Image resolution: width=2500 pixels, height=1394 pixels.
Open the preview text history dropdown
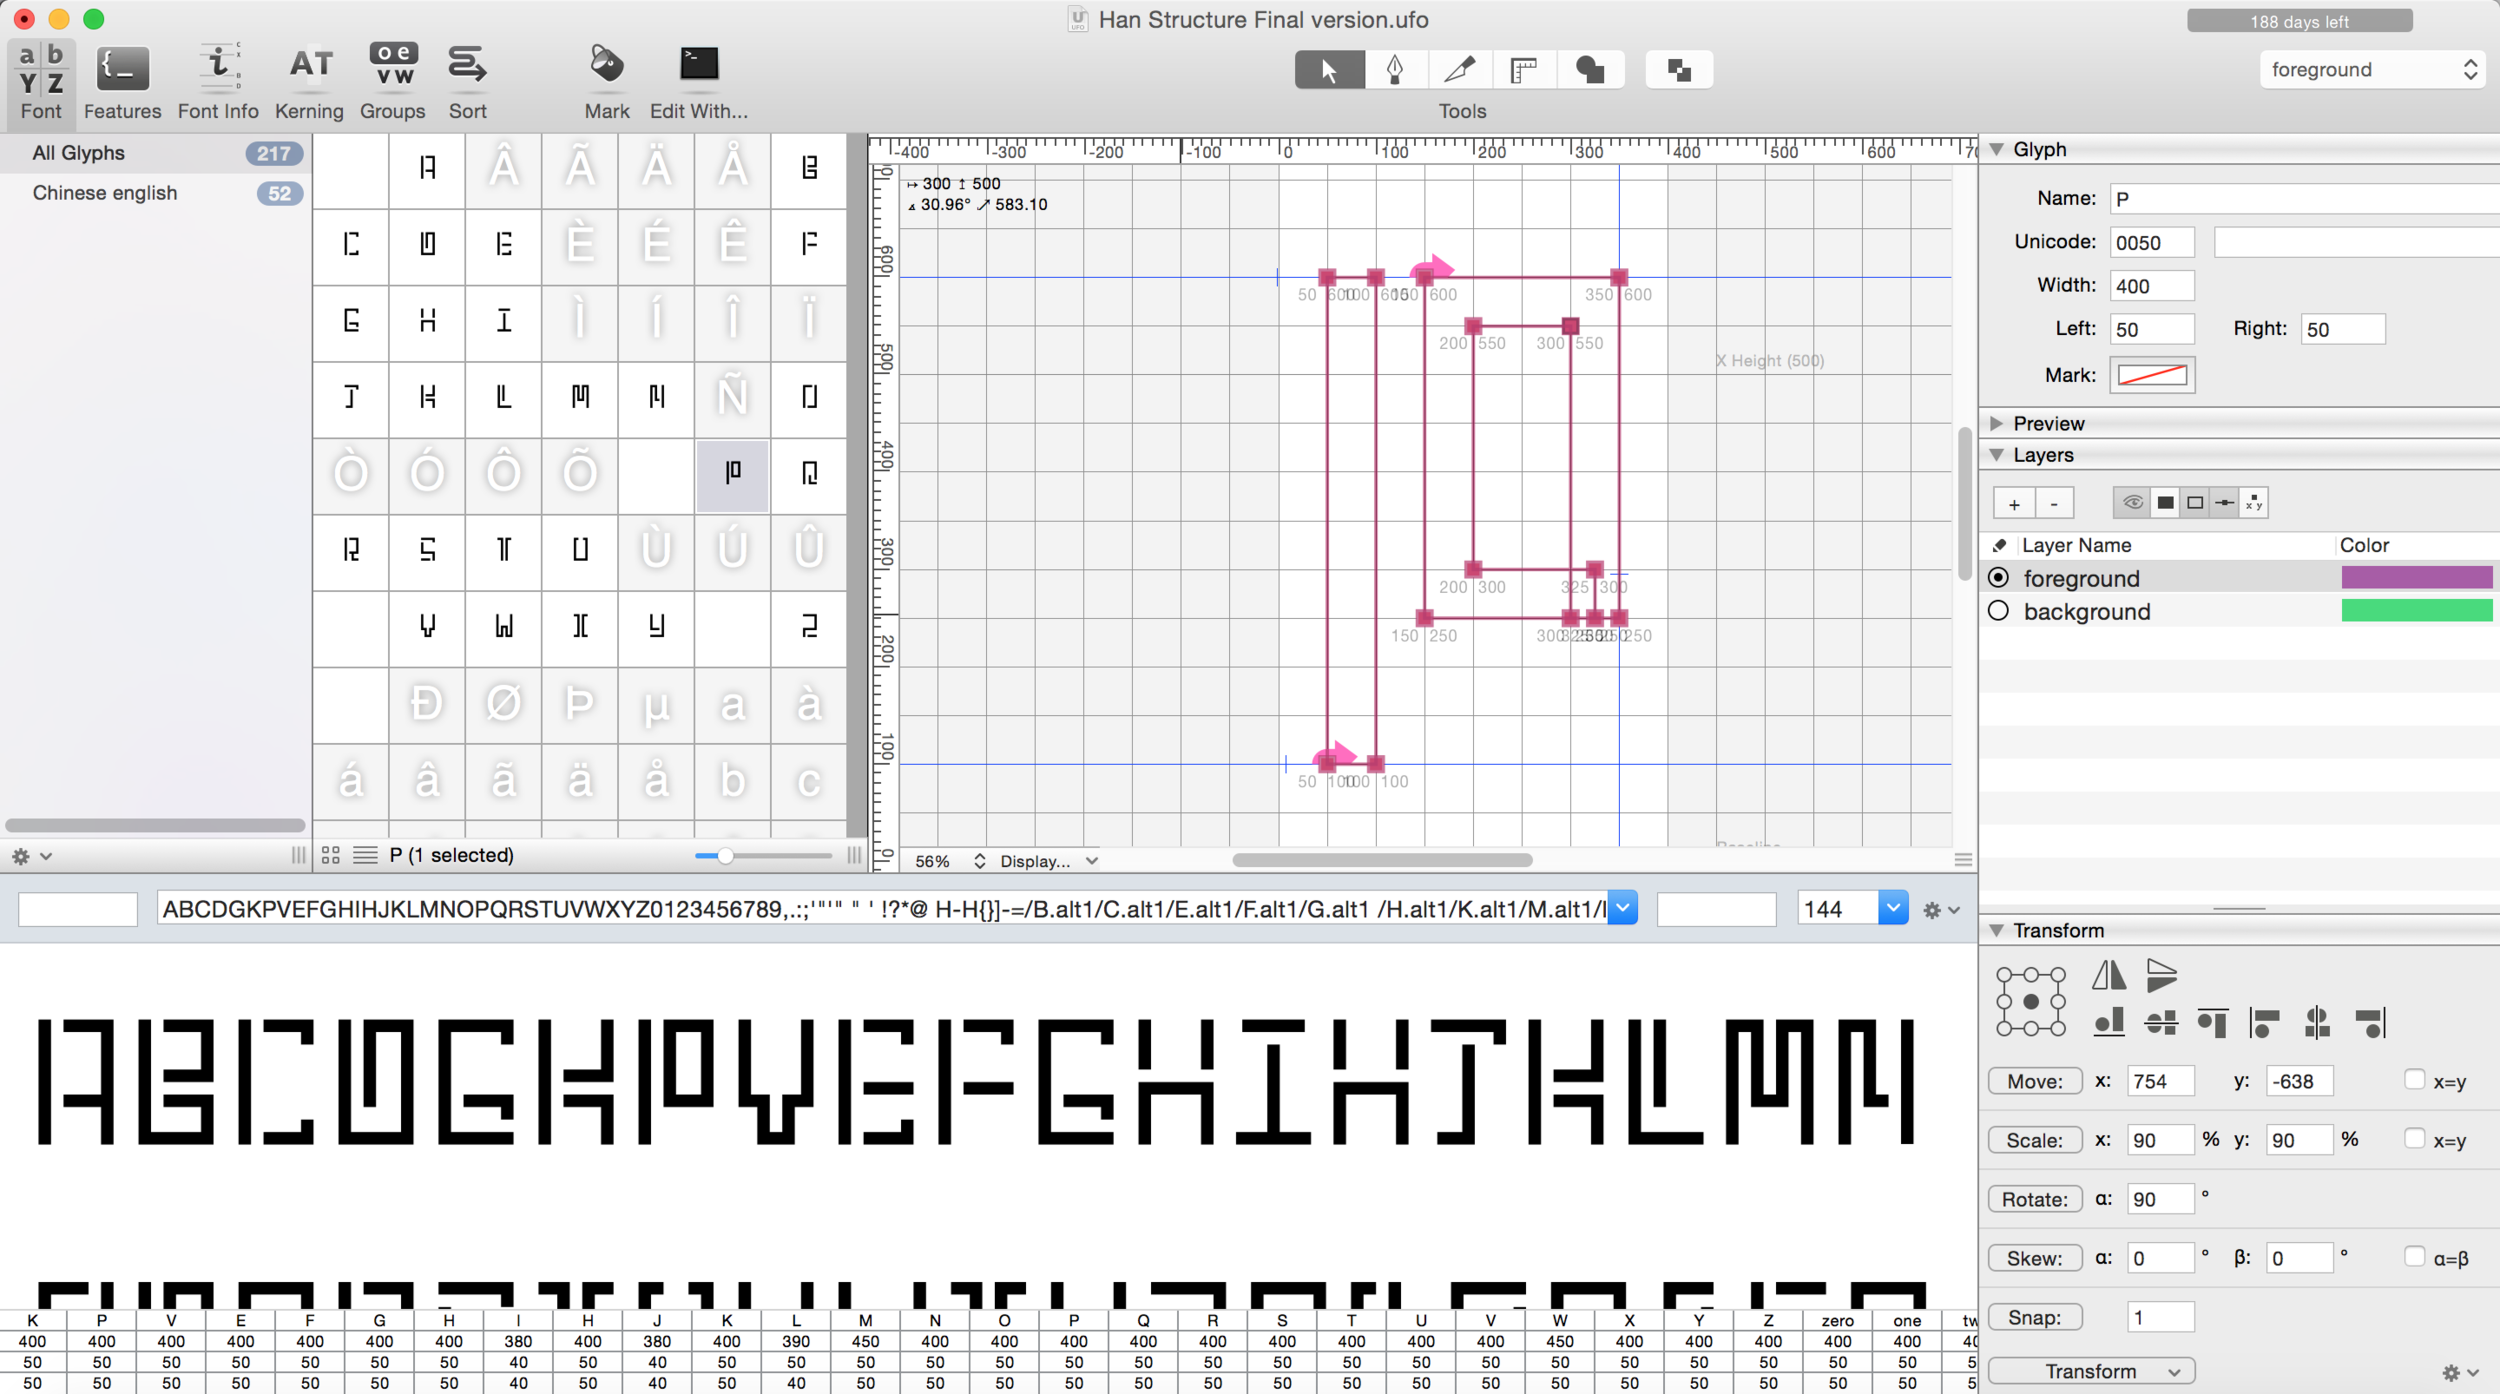tap(1623, 908)
